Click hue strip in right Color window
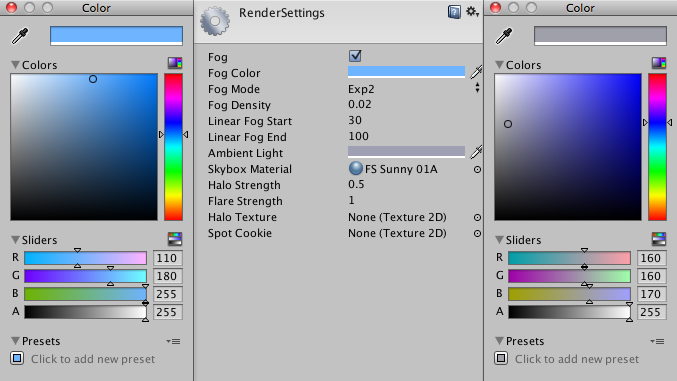This screenshot has height=381, width=677. (657, 147)
